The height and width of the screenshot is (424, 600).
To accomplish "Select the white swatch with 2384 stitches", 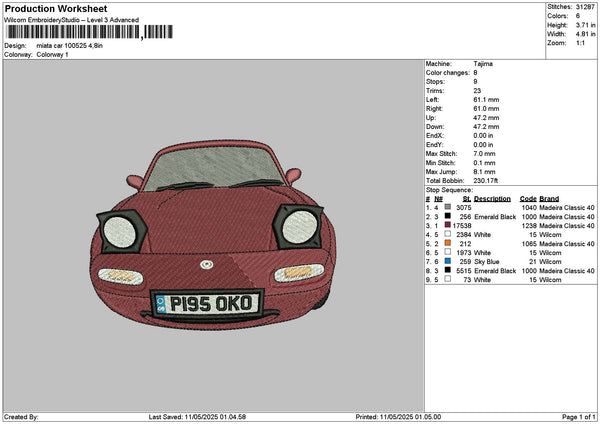I will click(x=448, y=234).
